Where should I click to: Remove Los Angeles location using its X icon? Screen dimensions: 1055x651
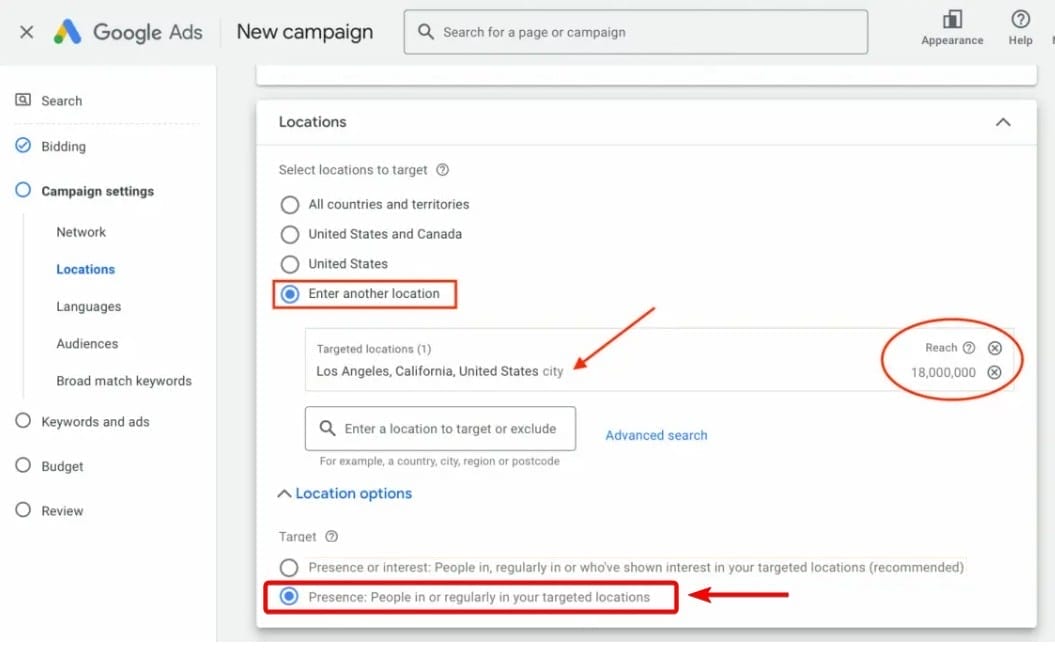tap(995, 371)
